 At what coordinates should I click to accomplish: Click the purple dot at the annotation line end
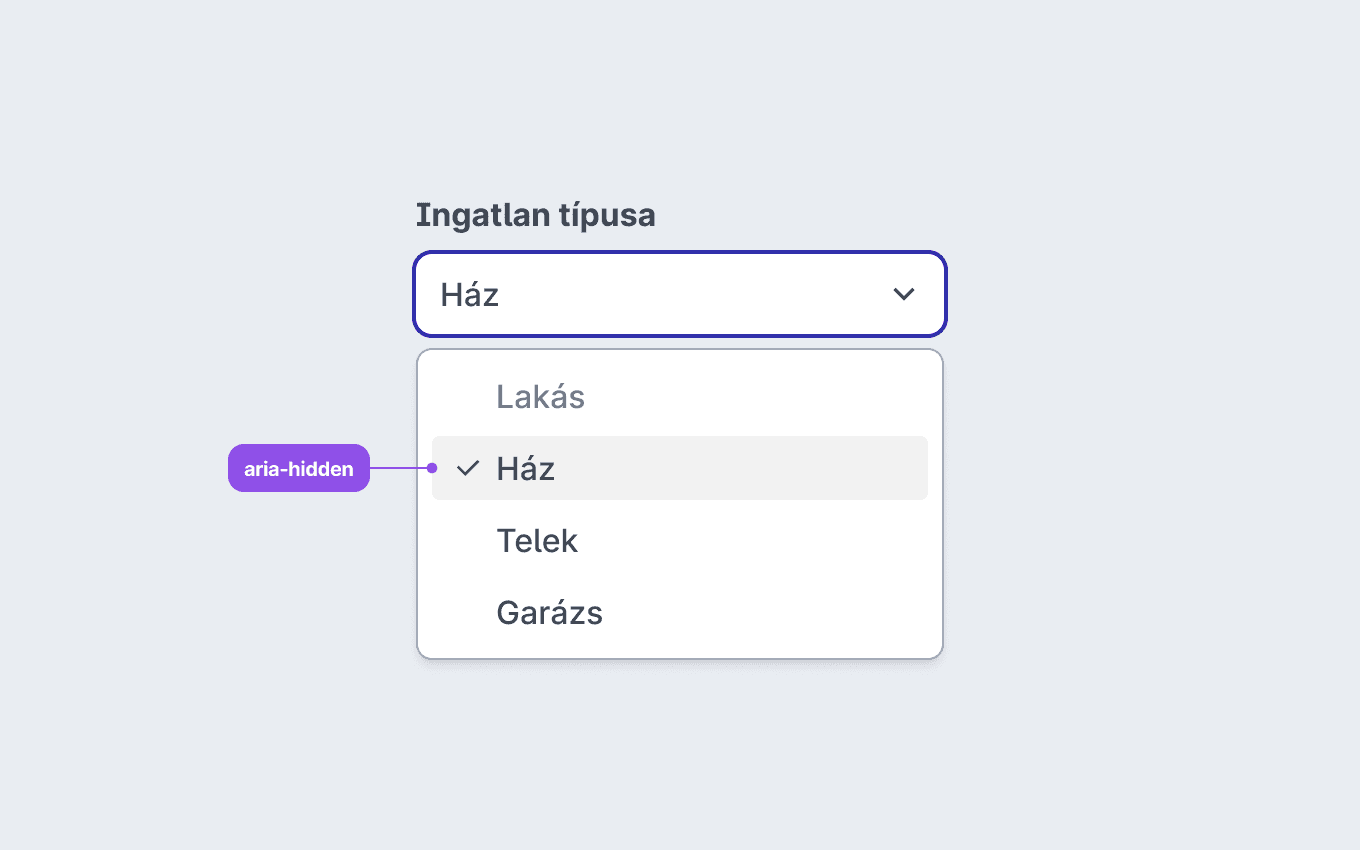(x=432, y=468)
